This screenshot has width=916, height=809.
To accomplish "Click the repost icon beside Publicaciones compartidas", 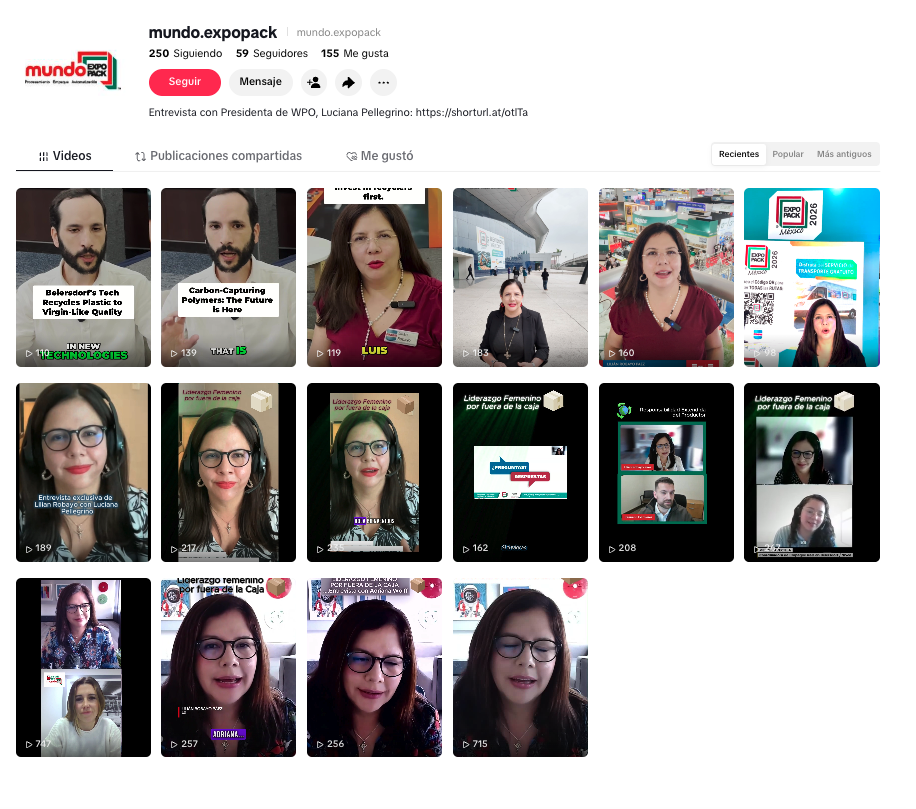I will tap(140, 157).
